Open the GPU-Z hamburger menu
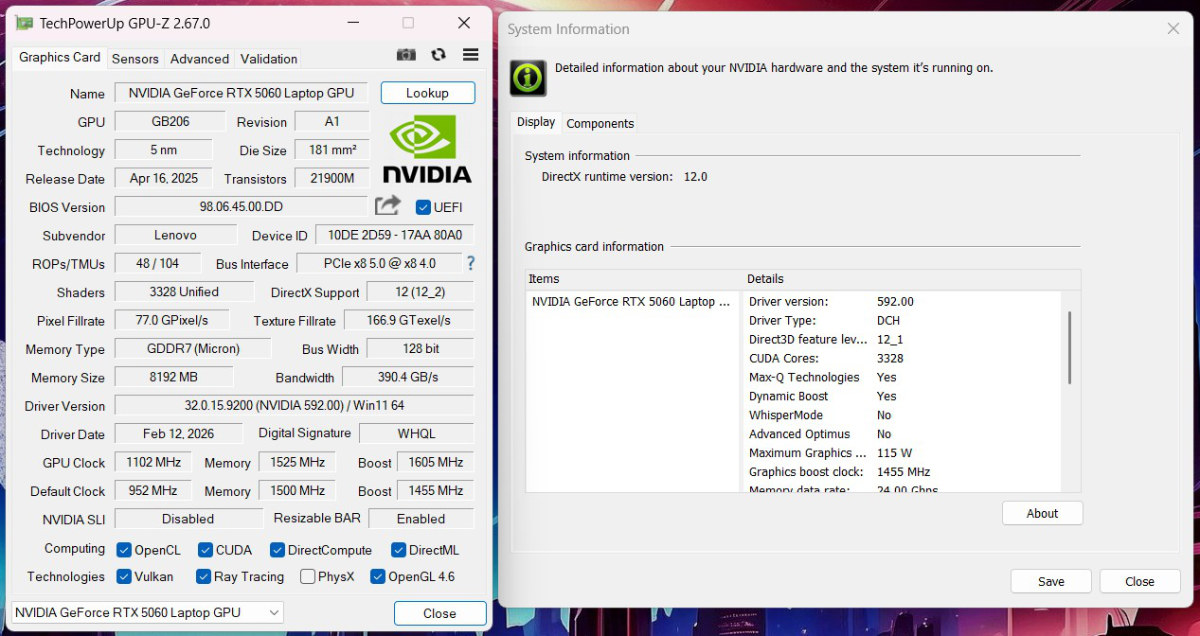1200x636 pixels. [470, 55]
